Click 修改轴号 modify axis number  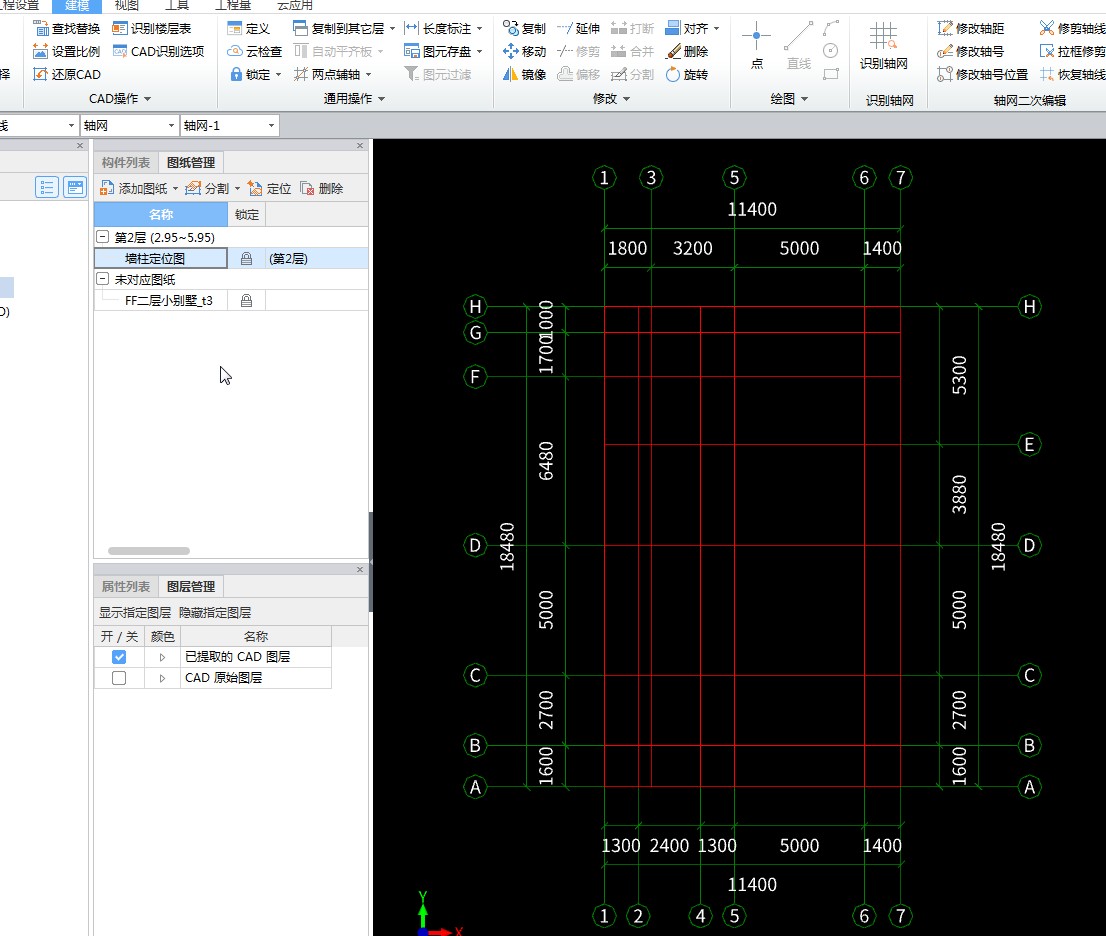pyautogui.click(x=971, y=51)
